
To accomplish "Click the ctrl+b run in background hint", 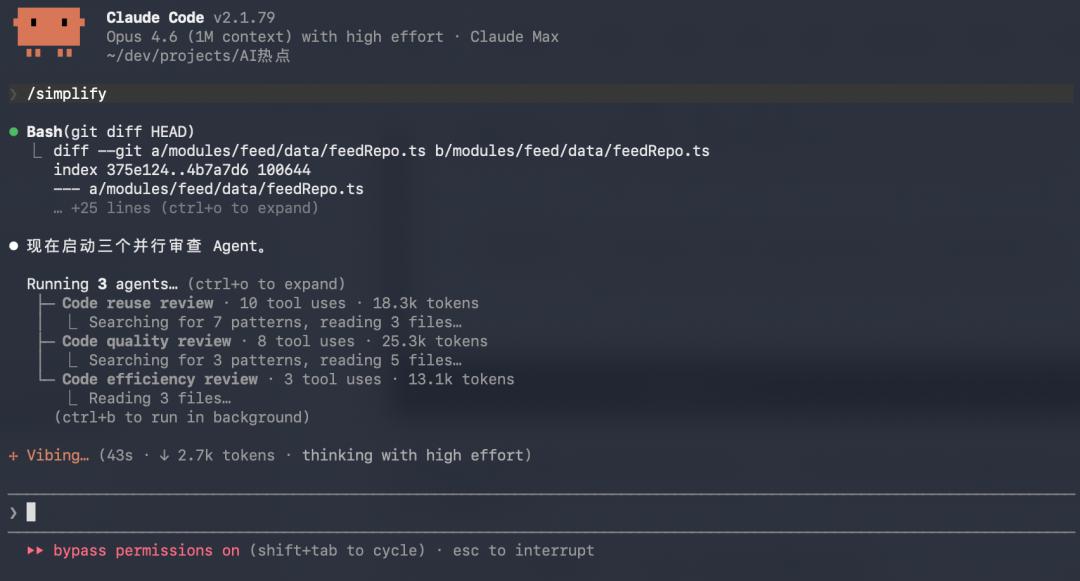I will pos(181,417).
